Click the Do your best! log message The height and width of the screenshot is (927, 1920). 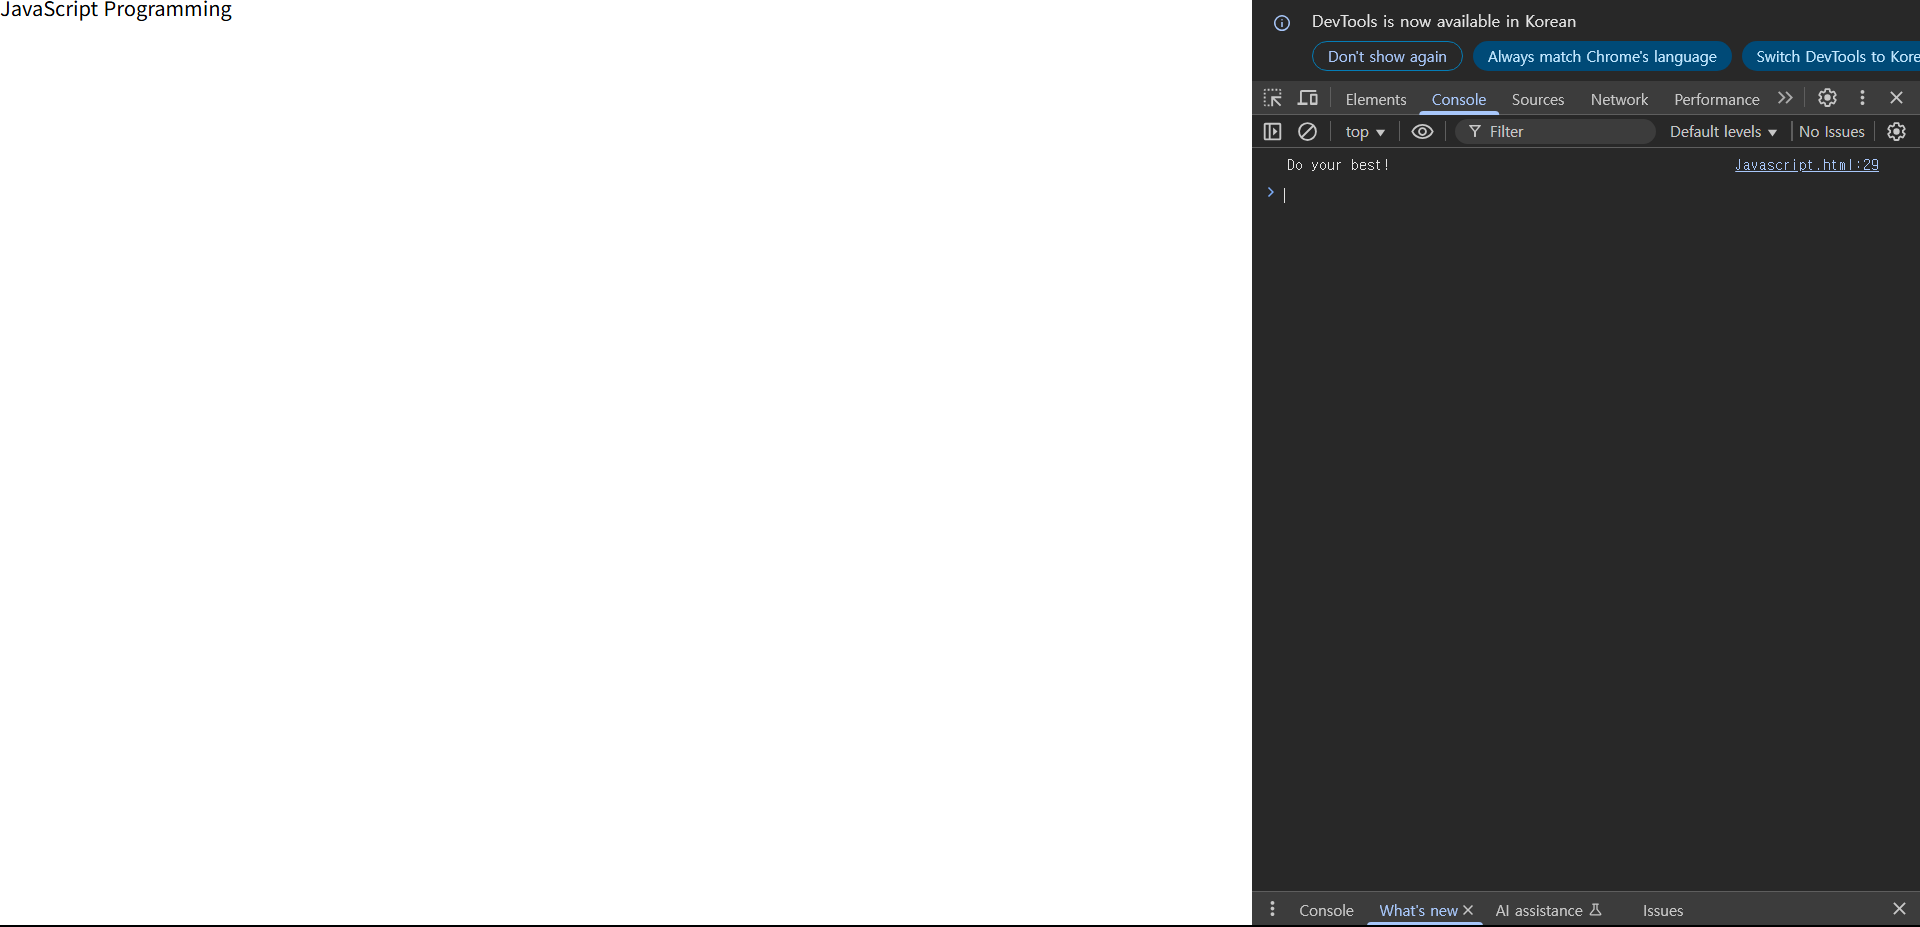(x=1338, y=165)
